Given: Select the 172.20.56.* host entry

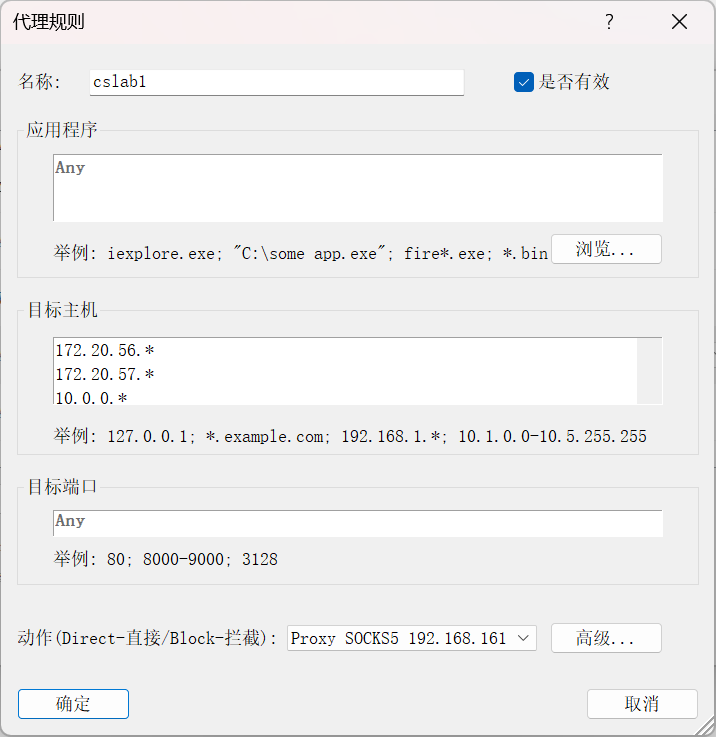Looking at the screenshot, I should click(105, 350).
